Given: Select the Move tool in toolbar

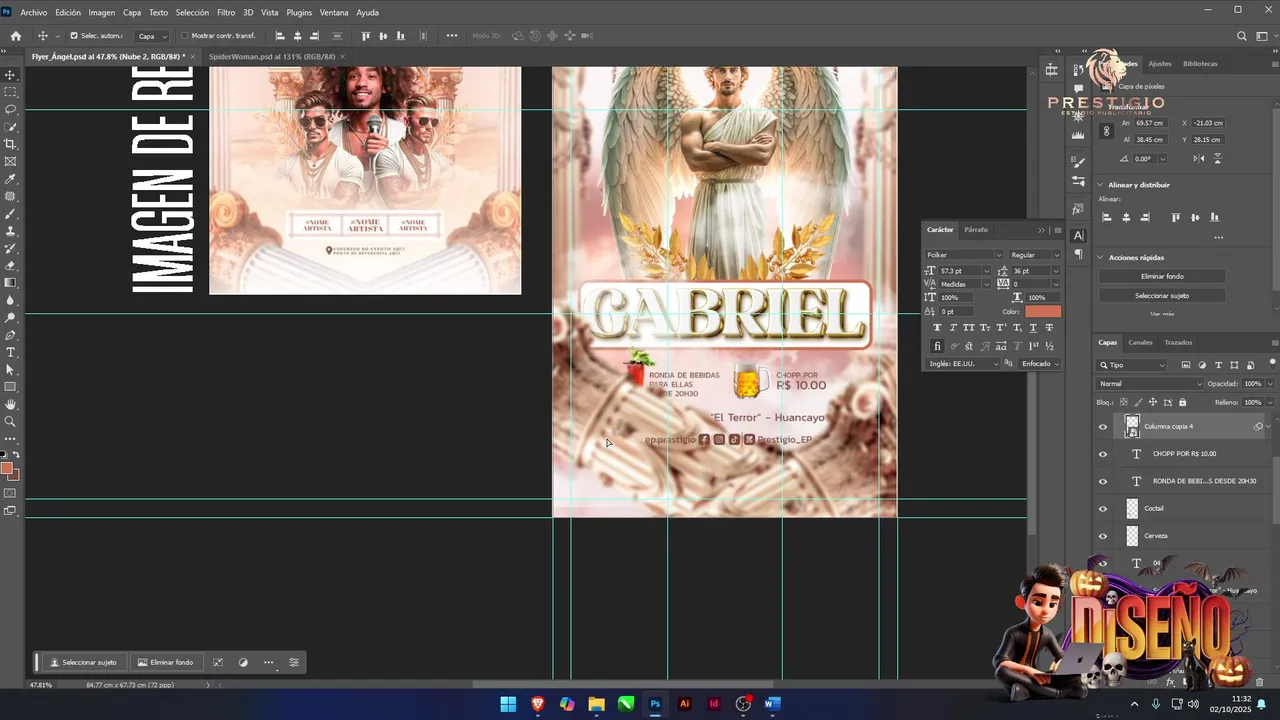Looking at the screenshot, I should point(11,75).
